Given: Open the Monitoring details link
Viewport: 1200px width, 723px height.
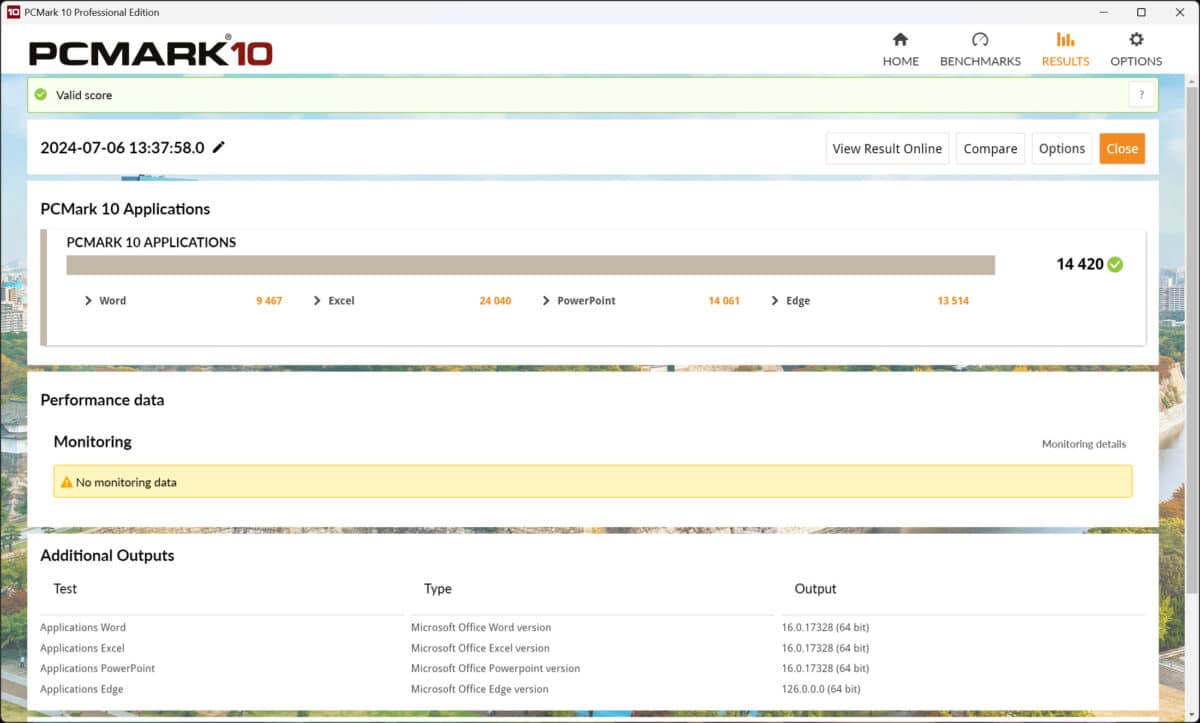Looking at the screenshot, I should tap(1084, 444).
